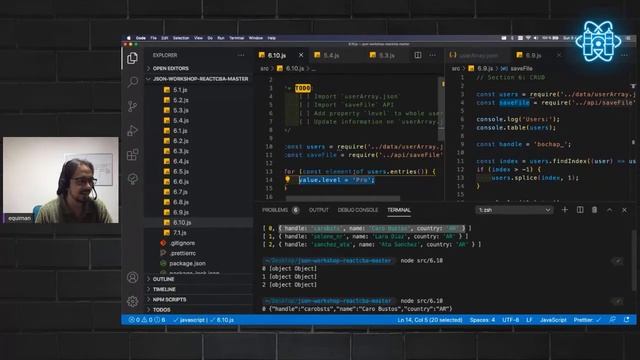Screen dimensions: 640x360
Task: Open file 5.1.js in explorer
Action: pos(180,90)
